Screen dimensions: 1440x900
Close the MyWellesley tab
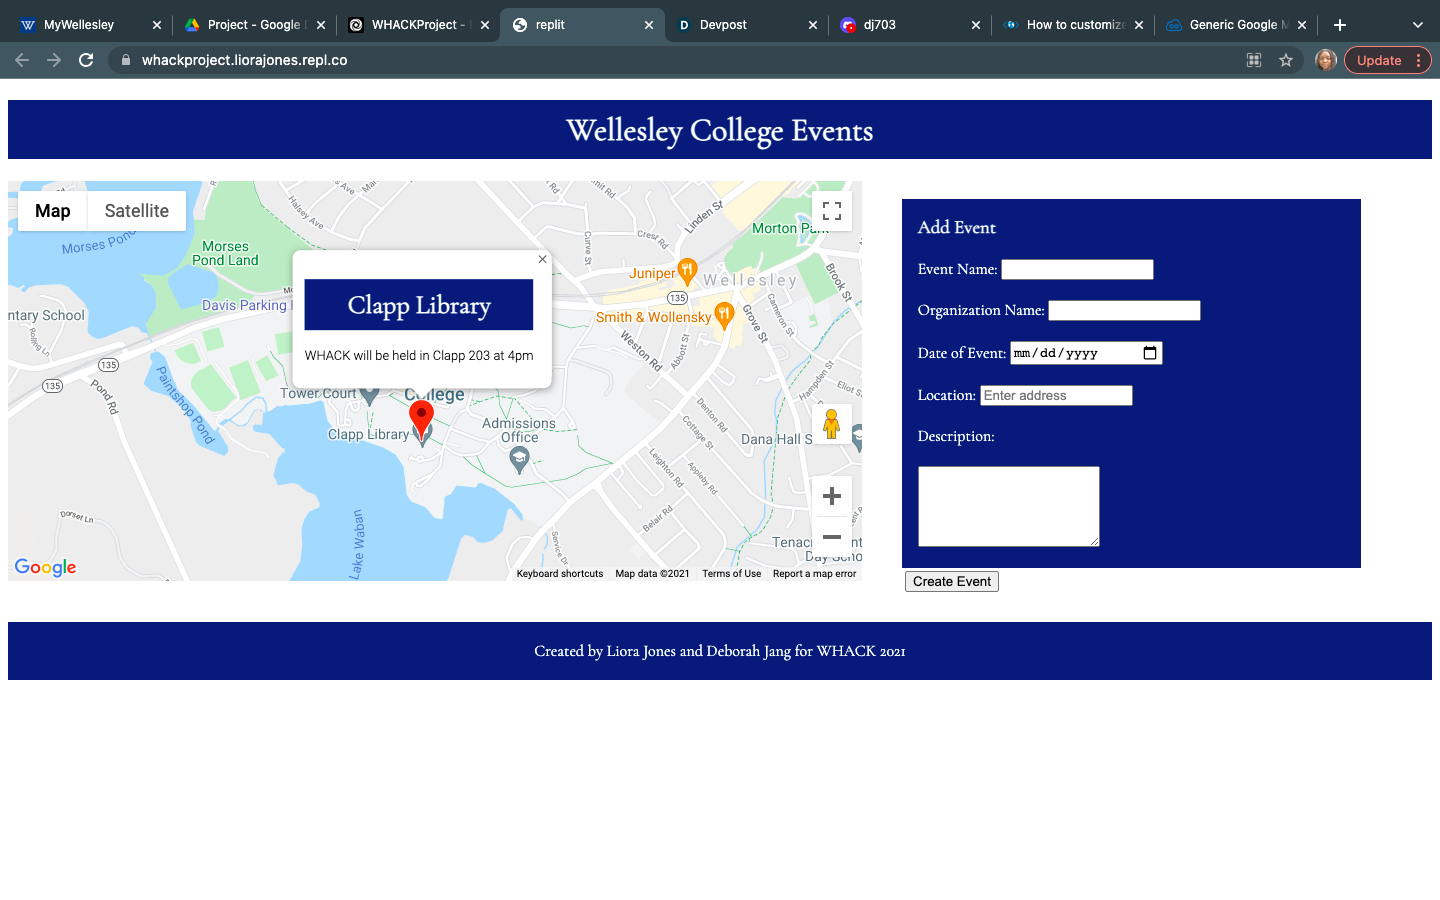click(x=156, y=25)
